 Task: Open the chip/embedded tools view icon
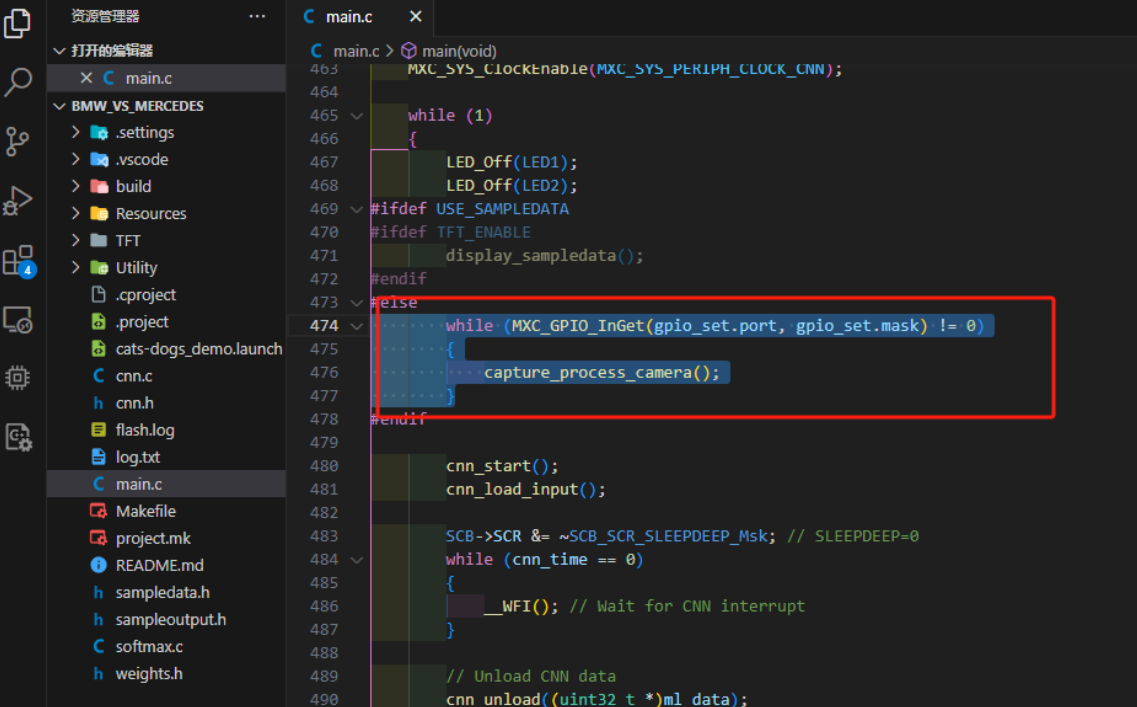click(17, 378)
